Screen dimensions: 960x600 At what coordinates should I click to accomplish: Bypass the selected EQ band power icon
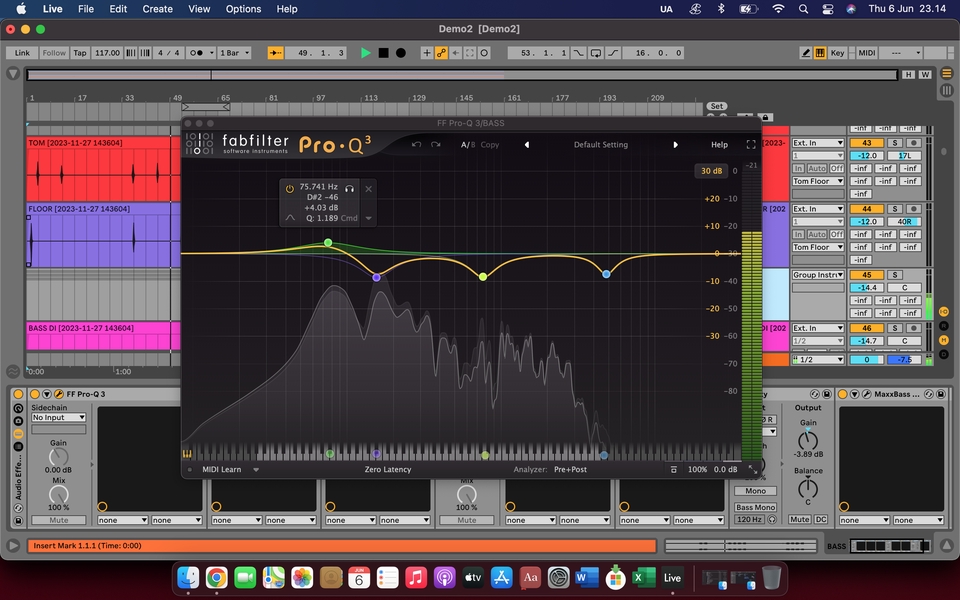(290, 189)
